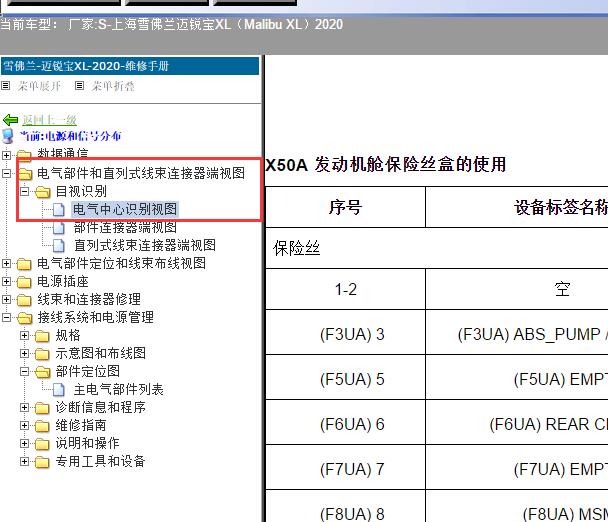Expand the 规格 node
This screenshot has width=608, height=522.
24,335
